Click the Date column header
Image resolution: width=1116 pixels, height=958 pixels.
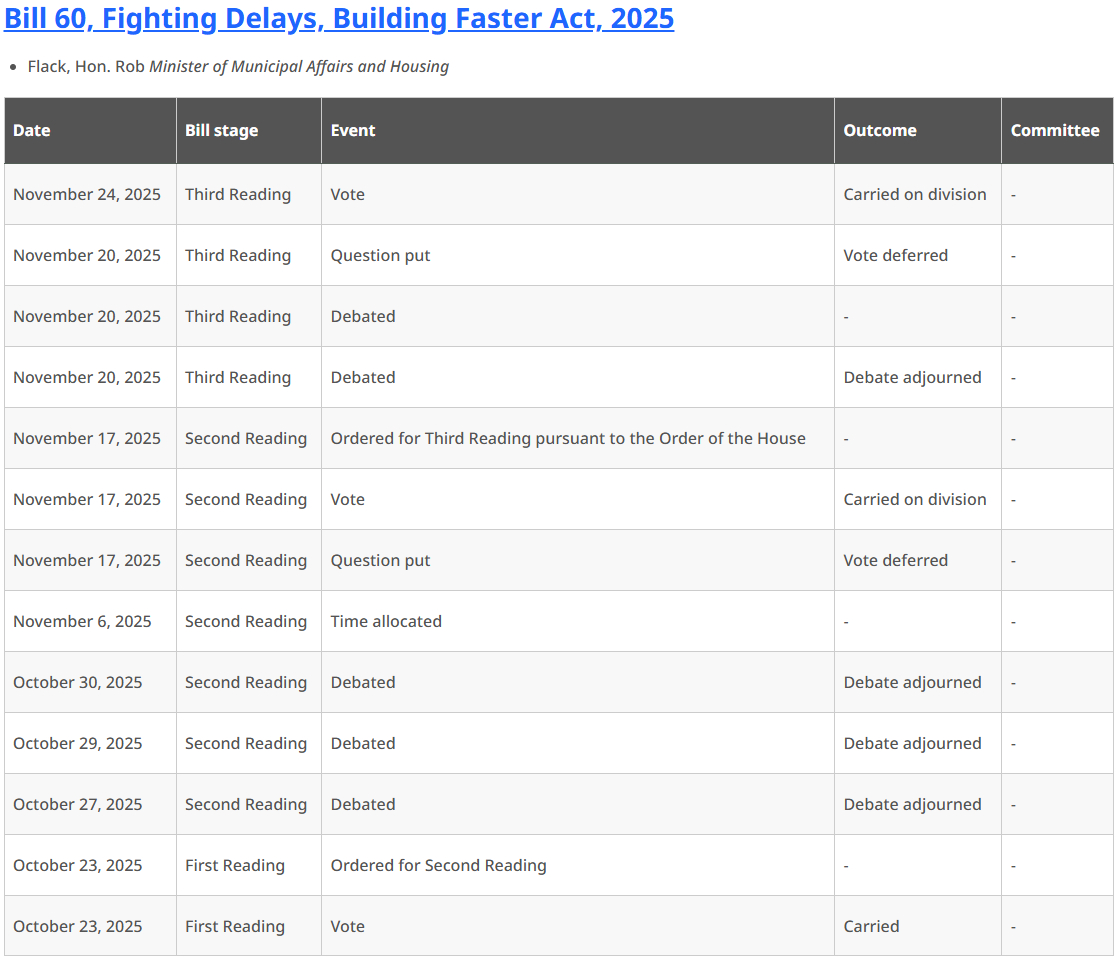tap(32, 130)
